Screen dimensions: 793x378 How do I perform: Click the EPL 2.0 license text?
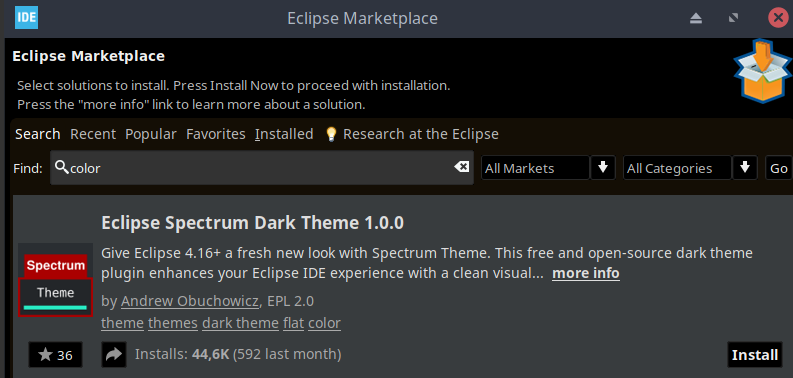point(291,301)
